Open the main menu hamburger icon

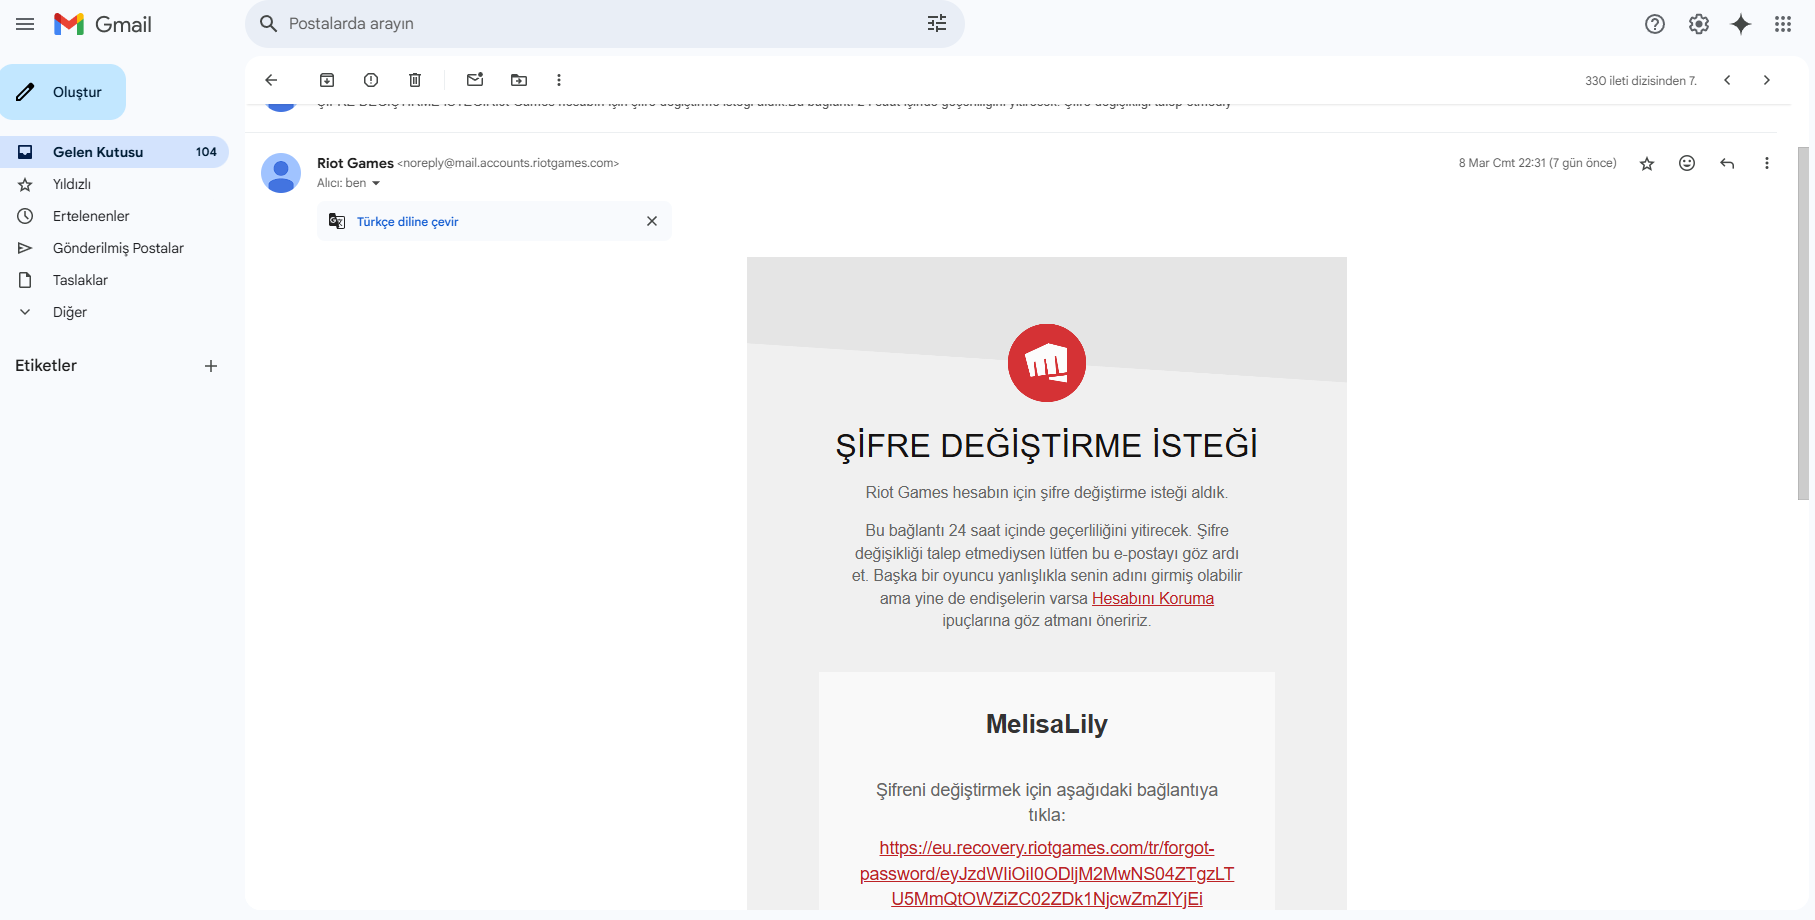[25, 24]
